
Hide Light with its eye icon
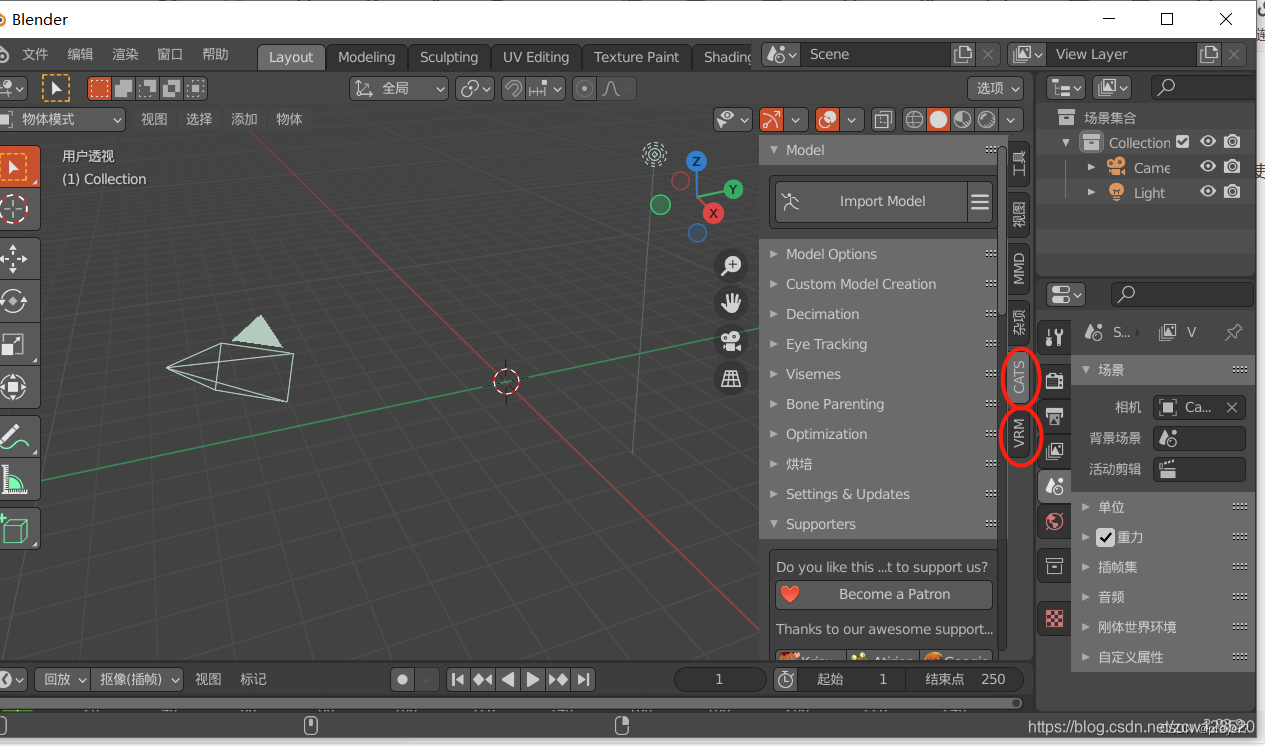(x=1208, y=192)
